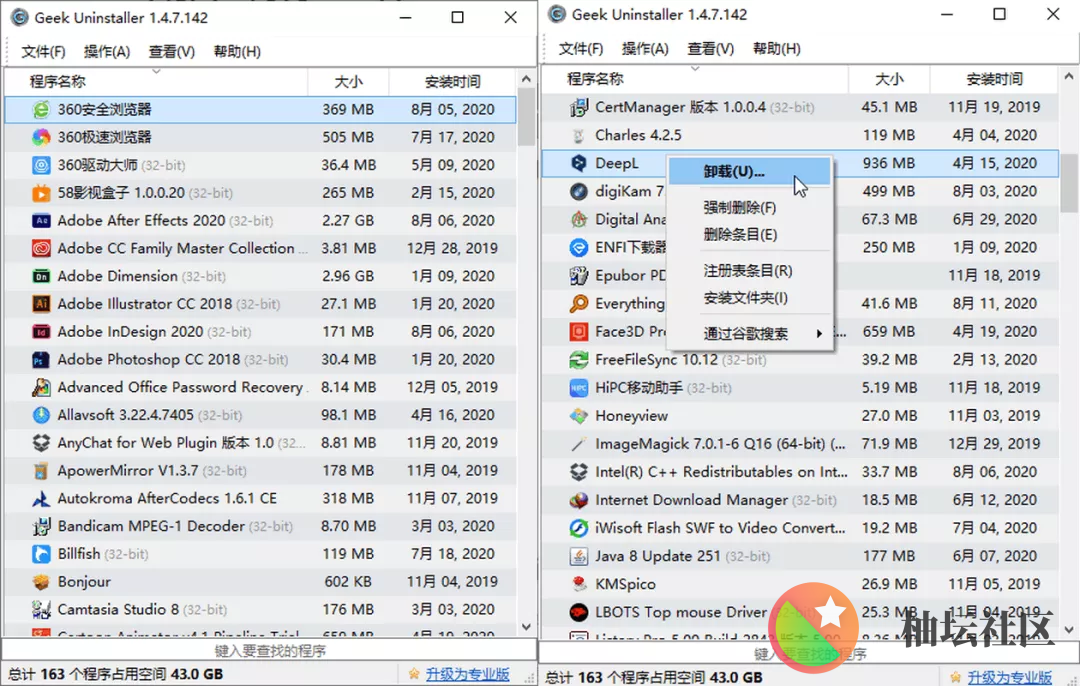Screen dimensions: 1080x686
Task: Select the Adobe CC Family Master Collection icon
Action: tap(41, 249)
